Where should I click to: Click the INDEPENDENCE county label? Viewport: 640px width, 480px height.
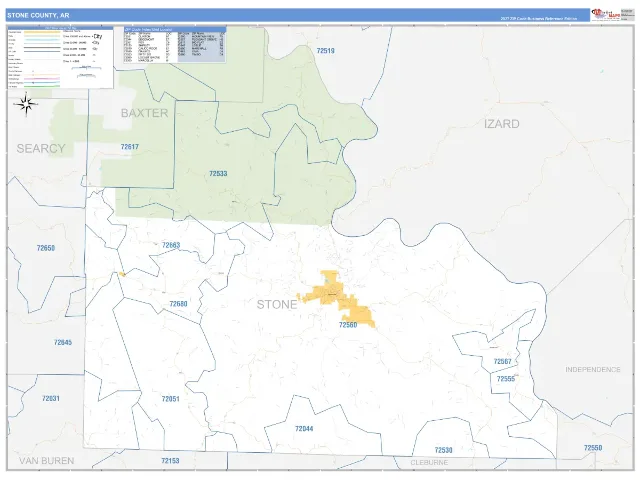593,369
